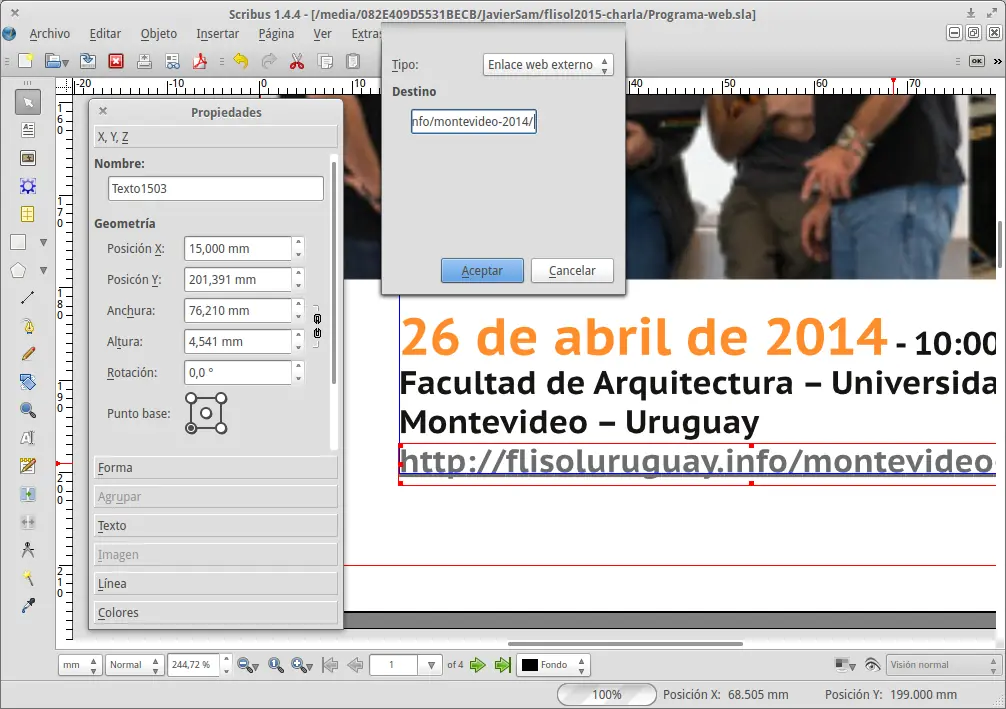Viewport: 1006px width, 709px height.
Task: Select the Zoom magnifier tool in sidebar
Action: [x=28, y=410]
